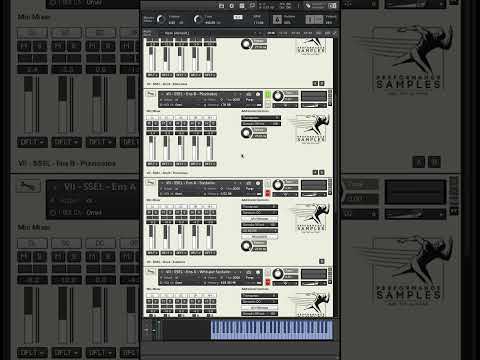480x360 pixels.
Task: Toggle the Solo button on Sustains instrument
Action: click(268, 184)
